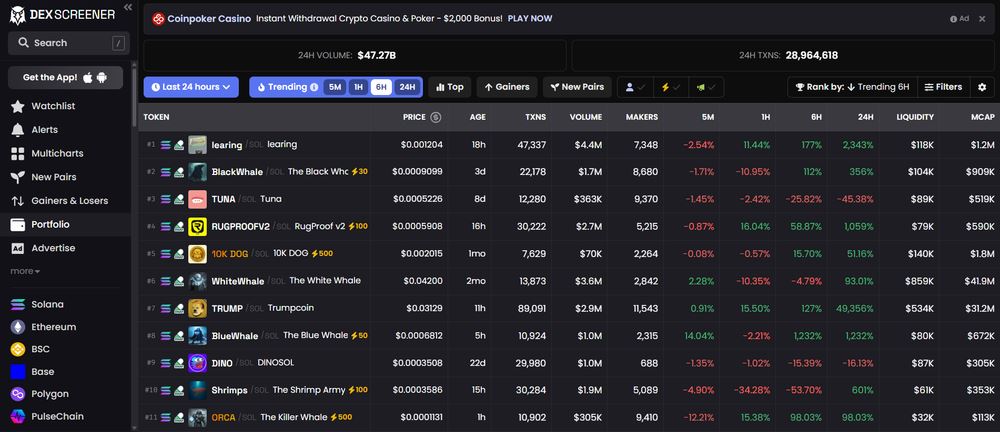
Task: Click the 24H TXNS 28,964,618 box
Action: (x=783, y=56)
